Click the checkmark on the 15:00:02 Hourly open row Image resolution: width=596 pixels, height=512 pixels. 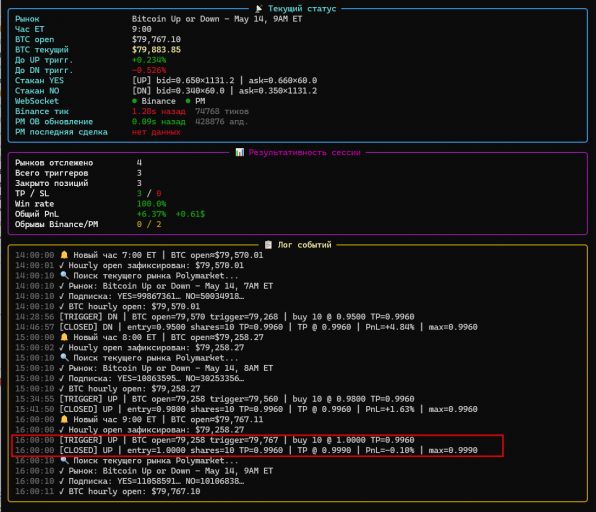[62, 347]
